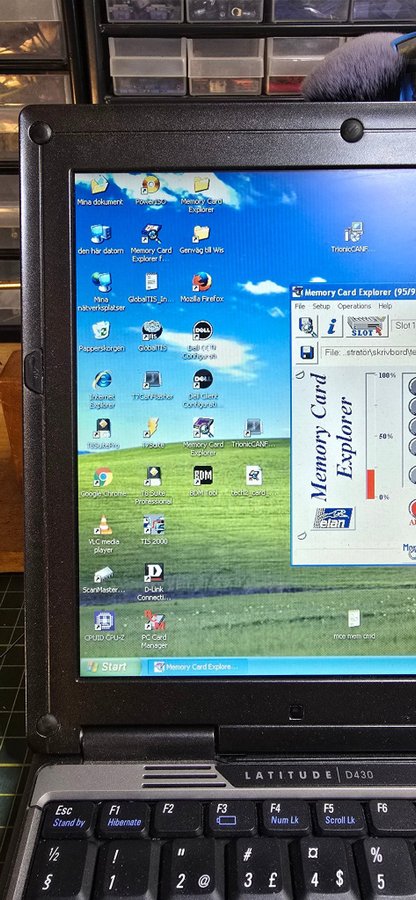The height and width of the screenshot is (900, 416).
Task: Open the Windows Start menu
Action: click(x=111, y=667)
